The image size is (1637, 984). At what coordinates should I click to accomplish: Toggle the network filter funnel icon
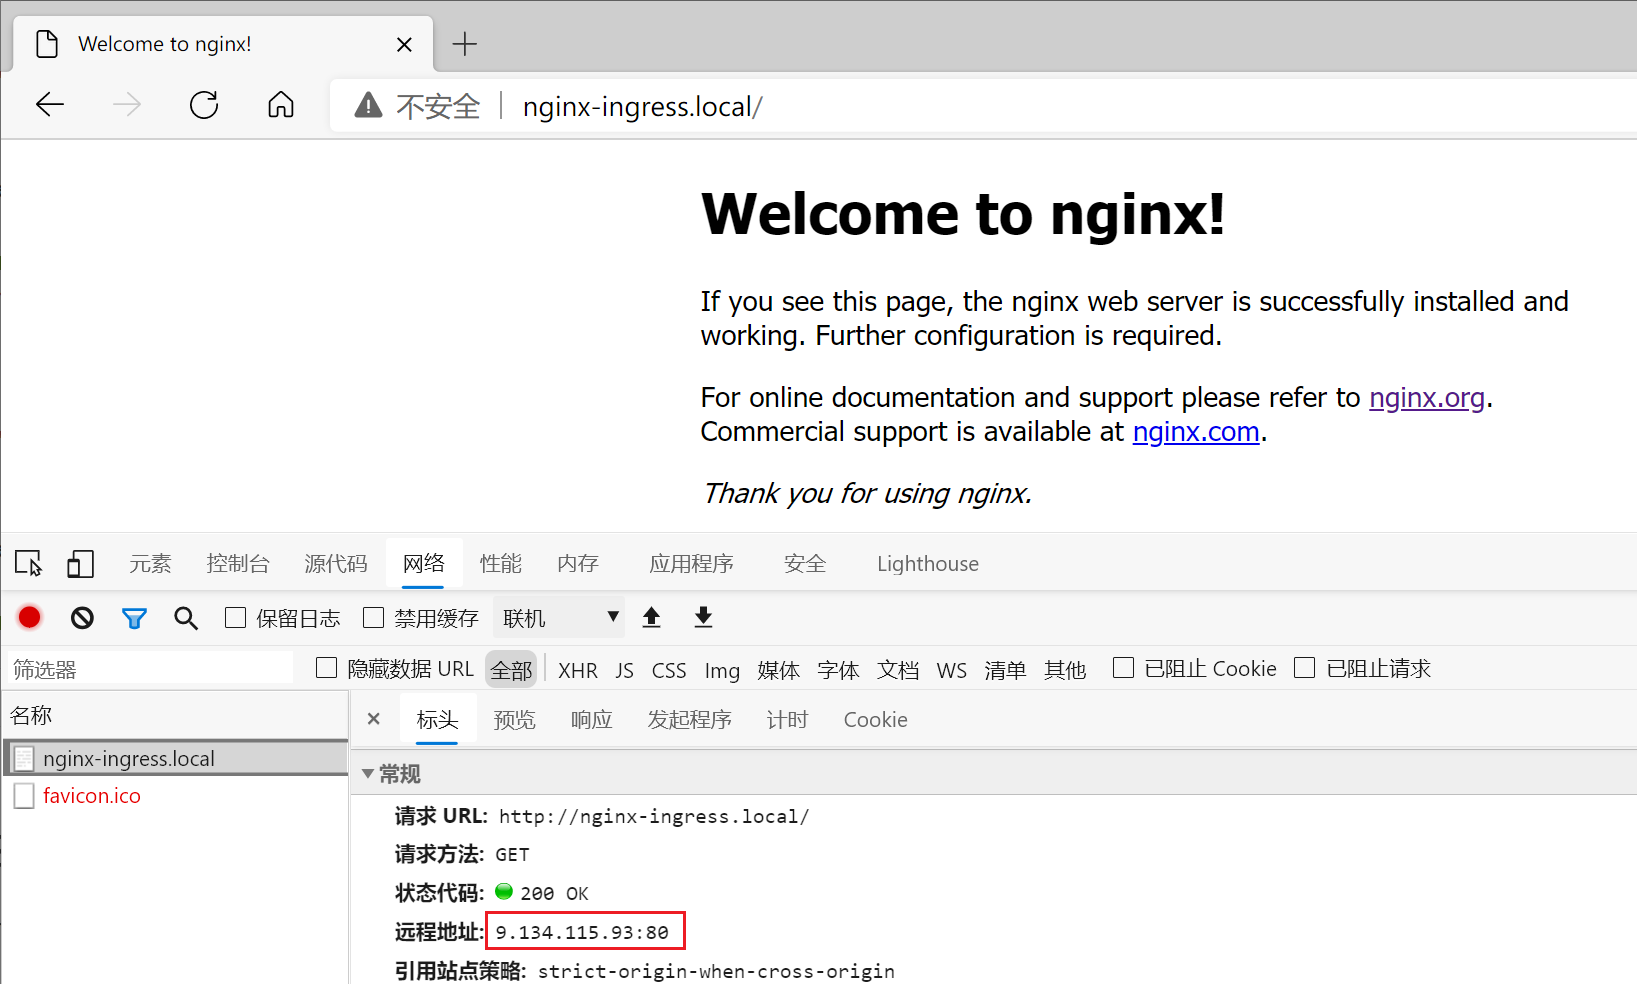click(134, 618)
